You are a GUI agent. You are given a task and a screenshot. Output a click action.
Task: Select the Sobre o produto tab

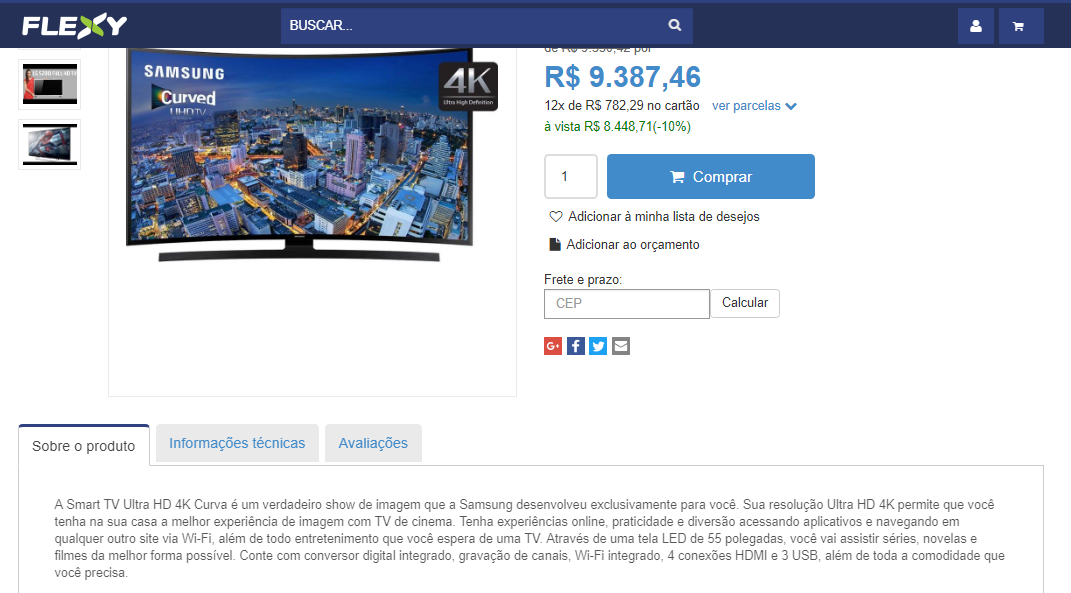point(83,446)
